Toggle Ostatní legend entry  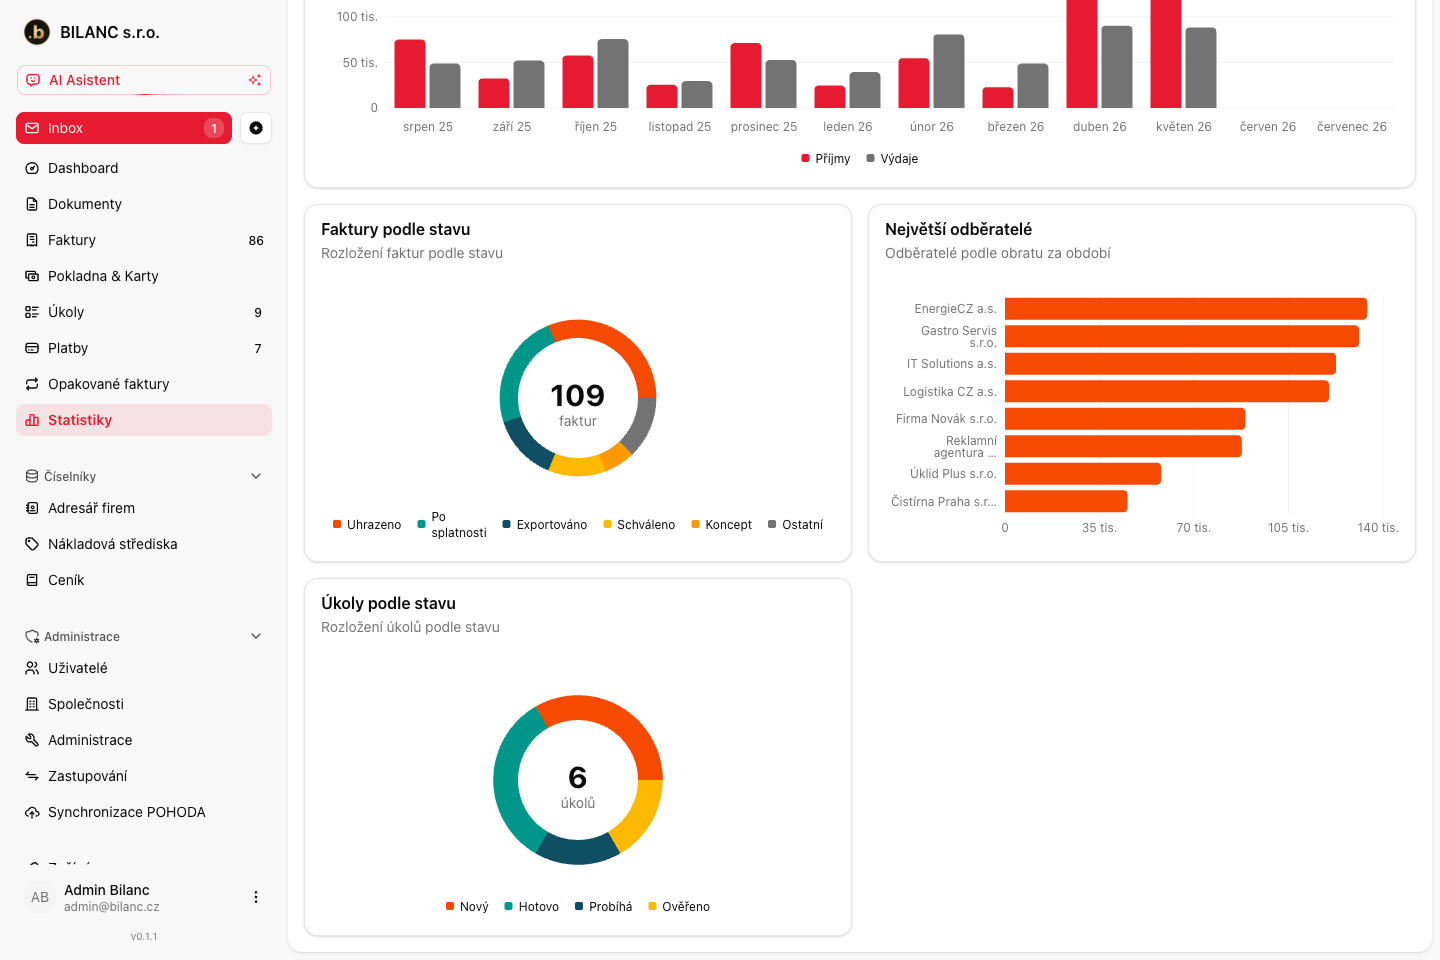(795, 524)
